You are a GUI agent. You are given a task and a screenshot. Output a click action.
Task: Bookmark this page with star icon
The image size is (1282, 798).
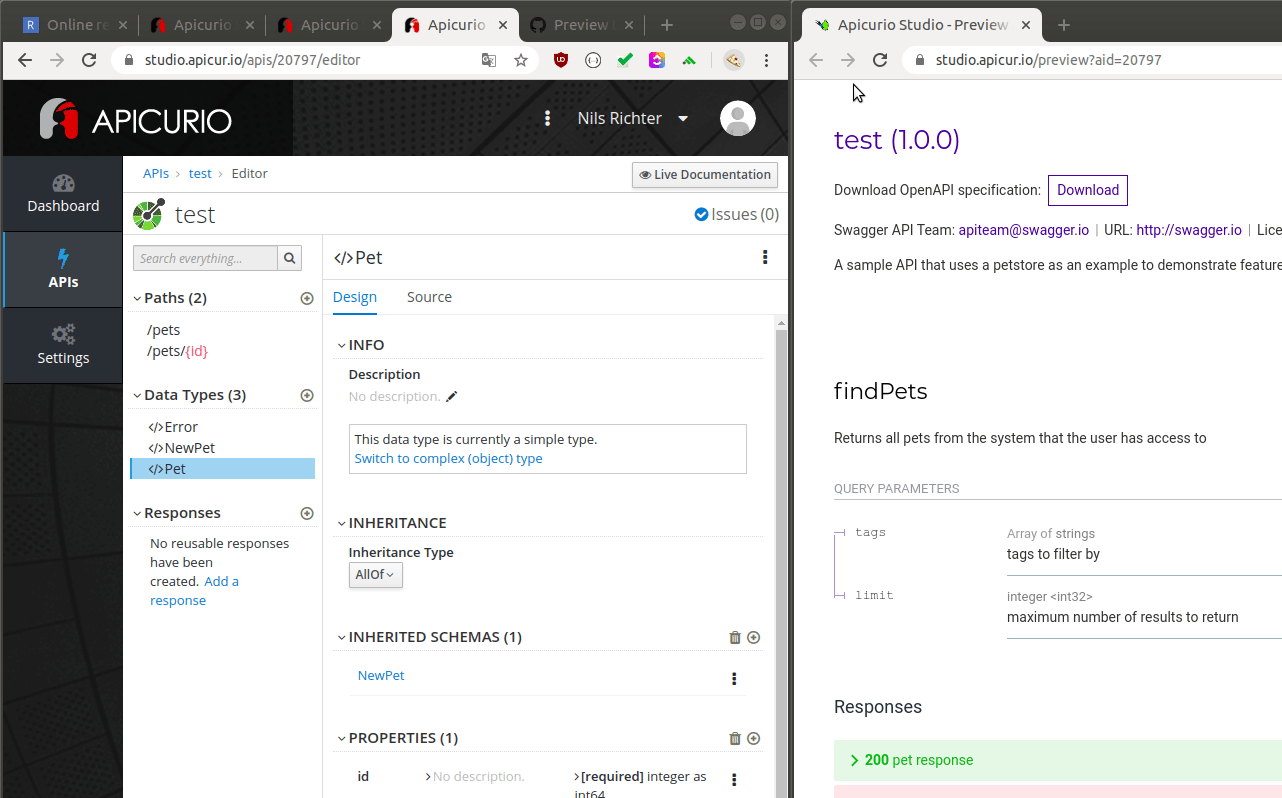point(521,60)
